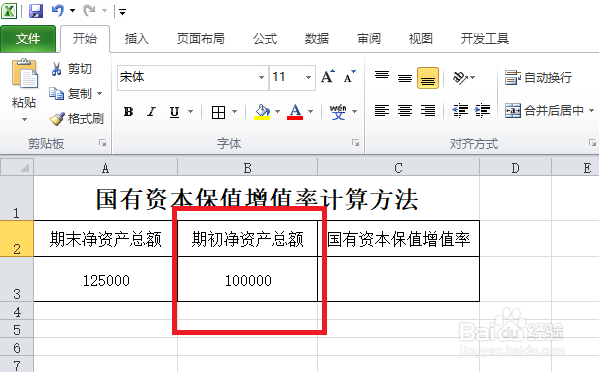Screen dimensions: 599x372
Task: Open the underline style dropdown arrow
Action: pos(190,112)
